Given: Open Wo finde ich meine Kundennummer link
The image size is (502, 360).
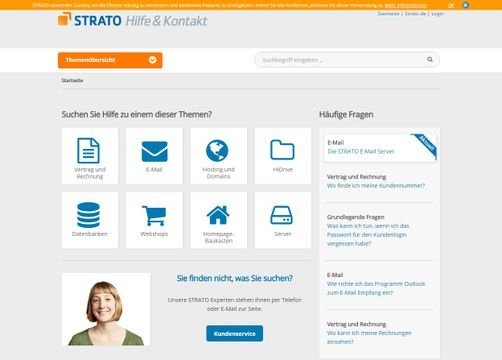Looking at the screenshot, I should [376, 186].
